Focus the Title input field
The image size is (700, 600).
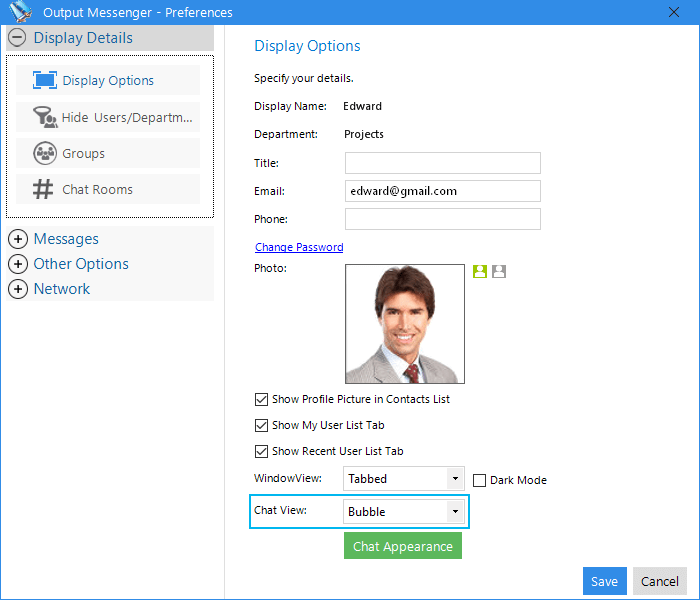(x=442, y=163)
